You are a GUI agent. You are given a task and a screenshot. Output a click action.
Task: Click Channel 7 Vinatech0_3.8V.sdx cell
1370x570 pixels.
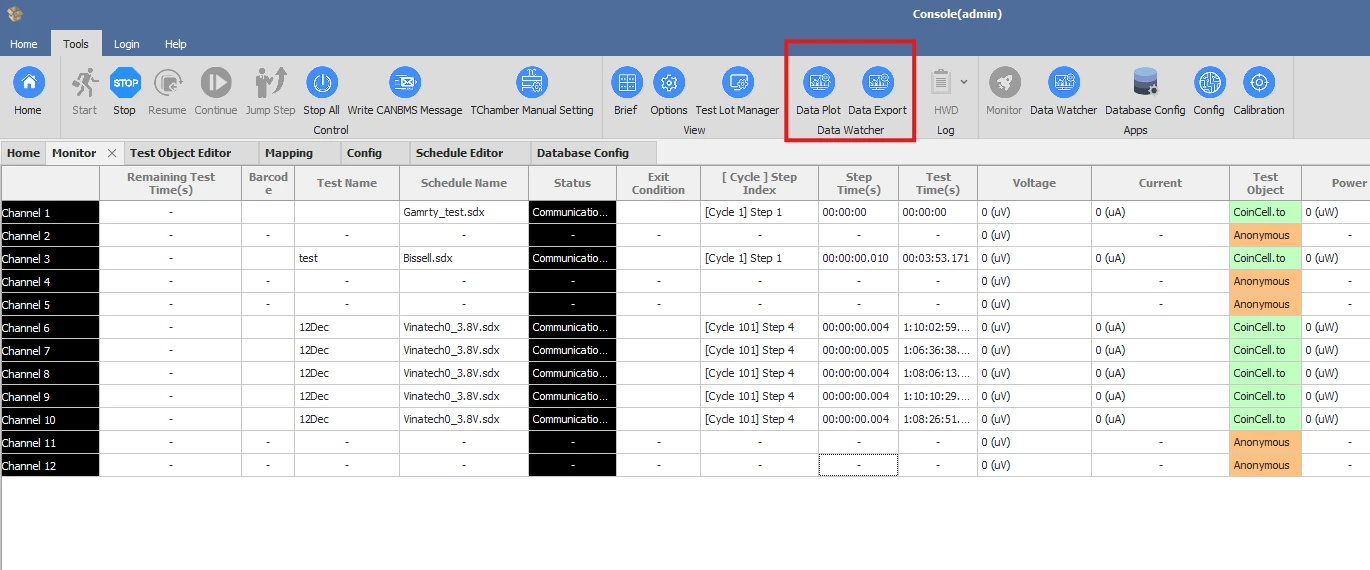tap(464, 350)
